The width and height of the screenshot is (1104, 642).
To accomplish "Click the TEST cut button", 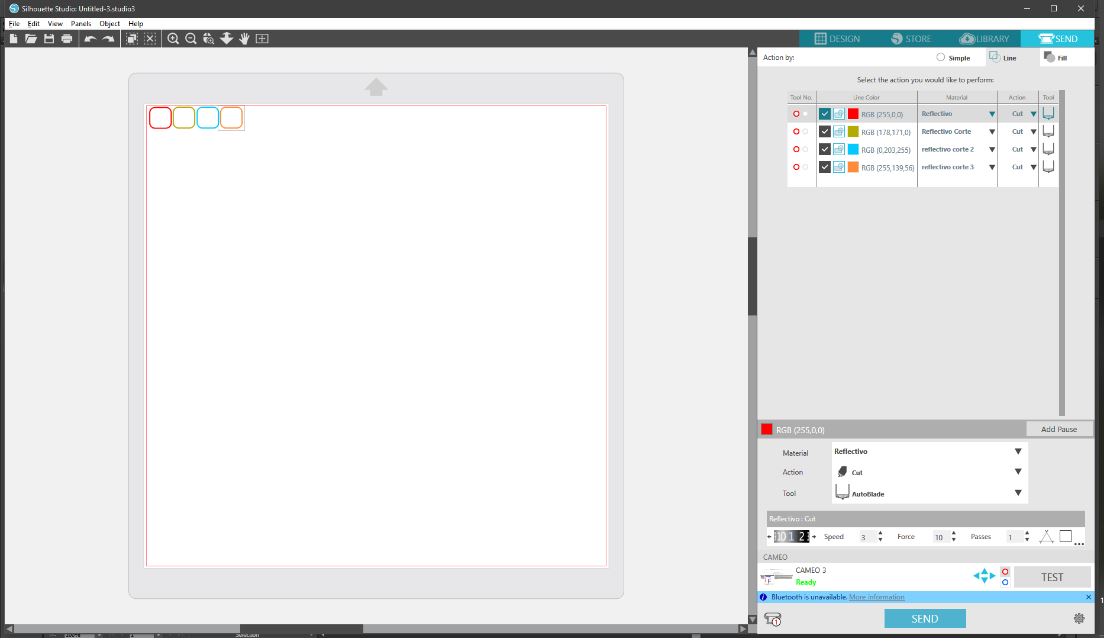I will (1052, 577).
